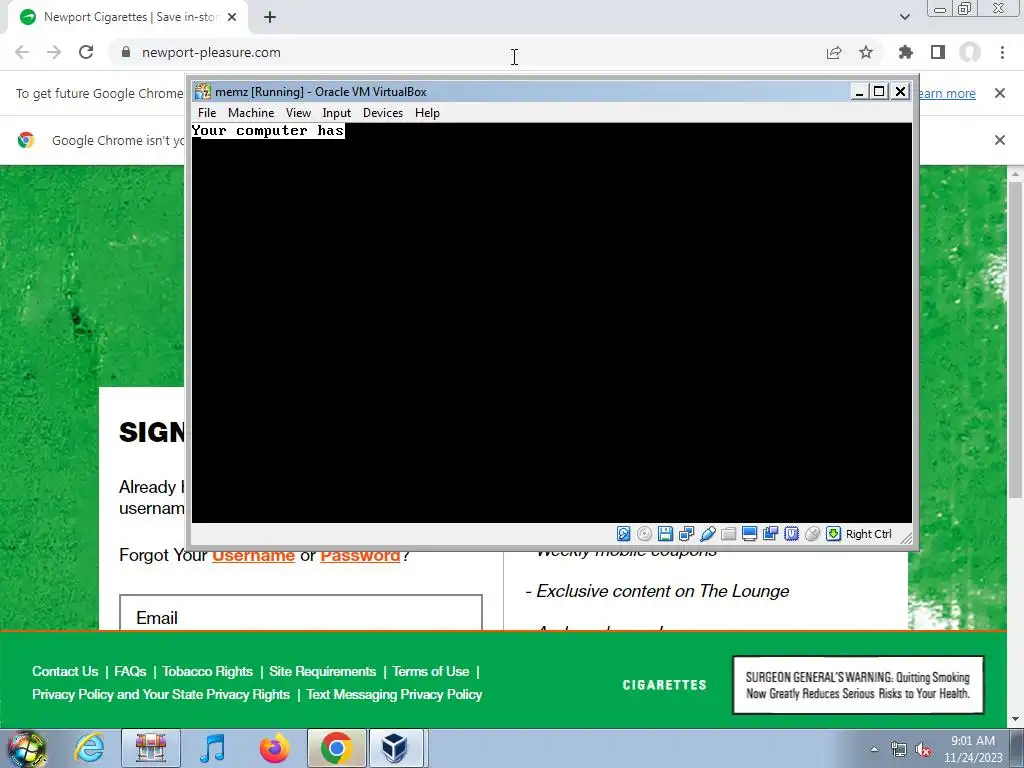Close the Newport Cigarettes tab
This screenshot has height=768, width=1024.
[232, 18]
